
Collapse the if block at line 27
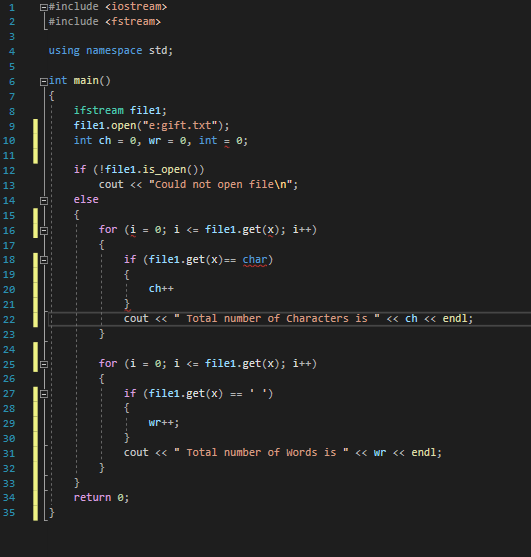coord(44,394)
